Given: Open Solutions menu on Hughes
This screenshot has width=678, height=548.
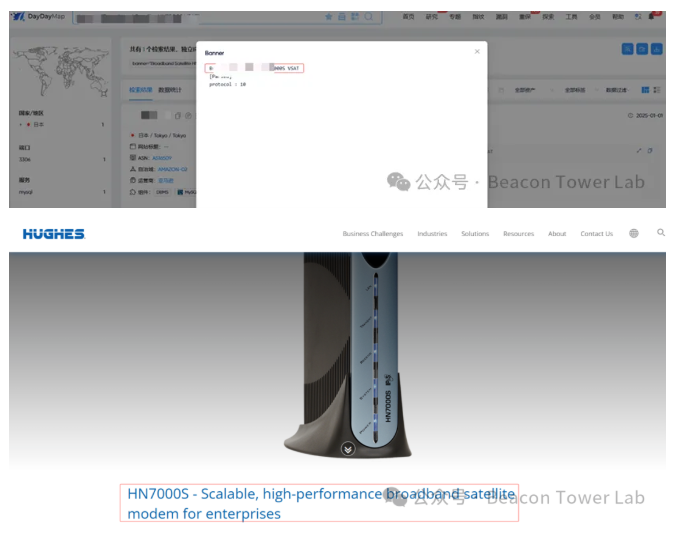Looking at the screenshot, I should [475, 234].
